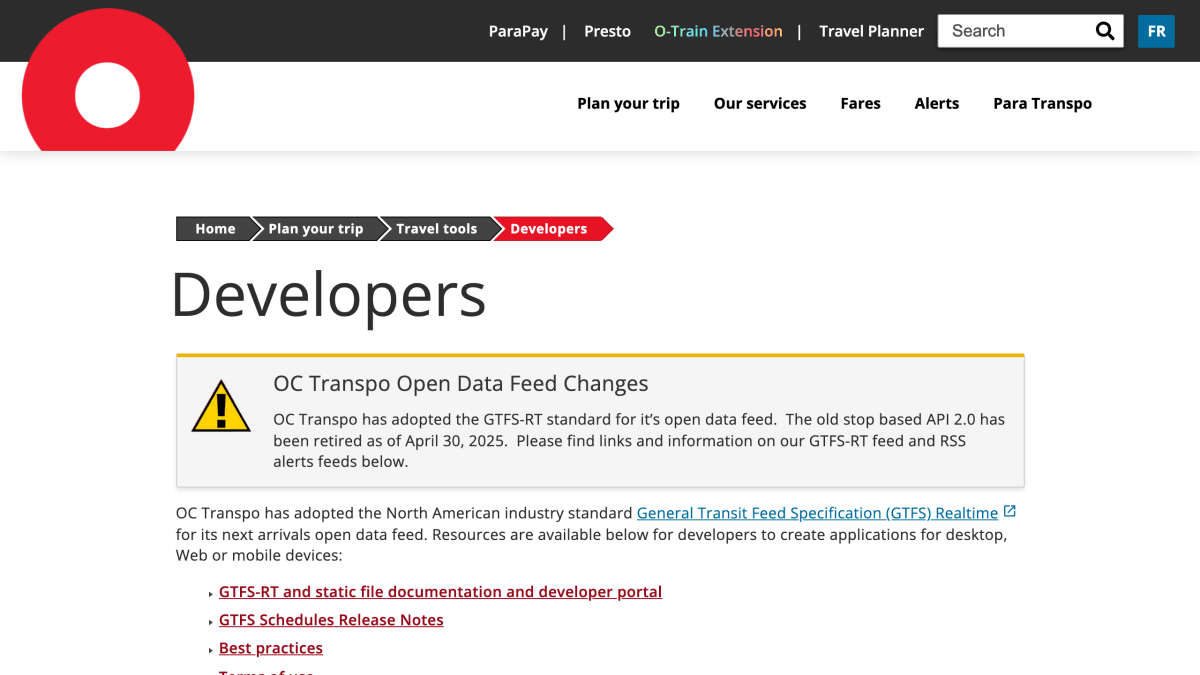This screenshot has width=1200, height=675.
Task: Click the Developers page heading
Action: point(329,295)
